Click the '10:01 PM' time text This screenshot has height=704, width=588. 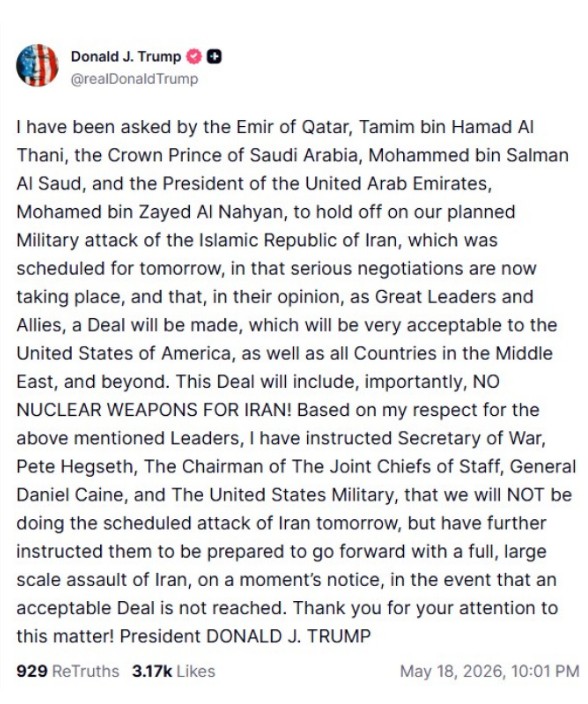545,671
